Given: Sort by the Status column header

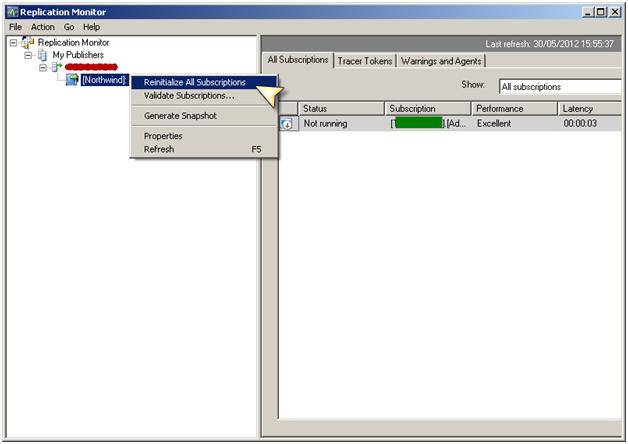Looking at the screenshot, I should 341,108.
